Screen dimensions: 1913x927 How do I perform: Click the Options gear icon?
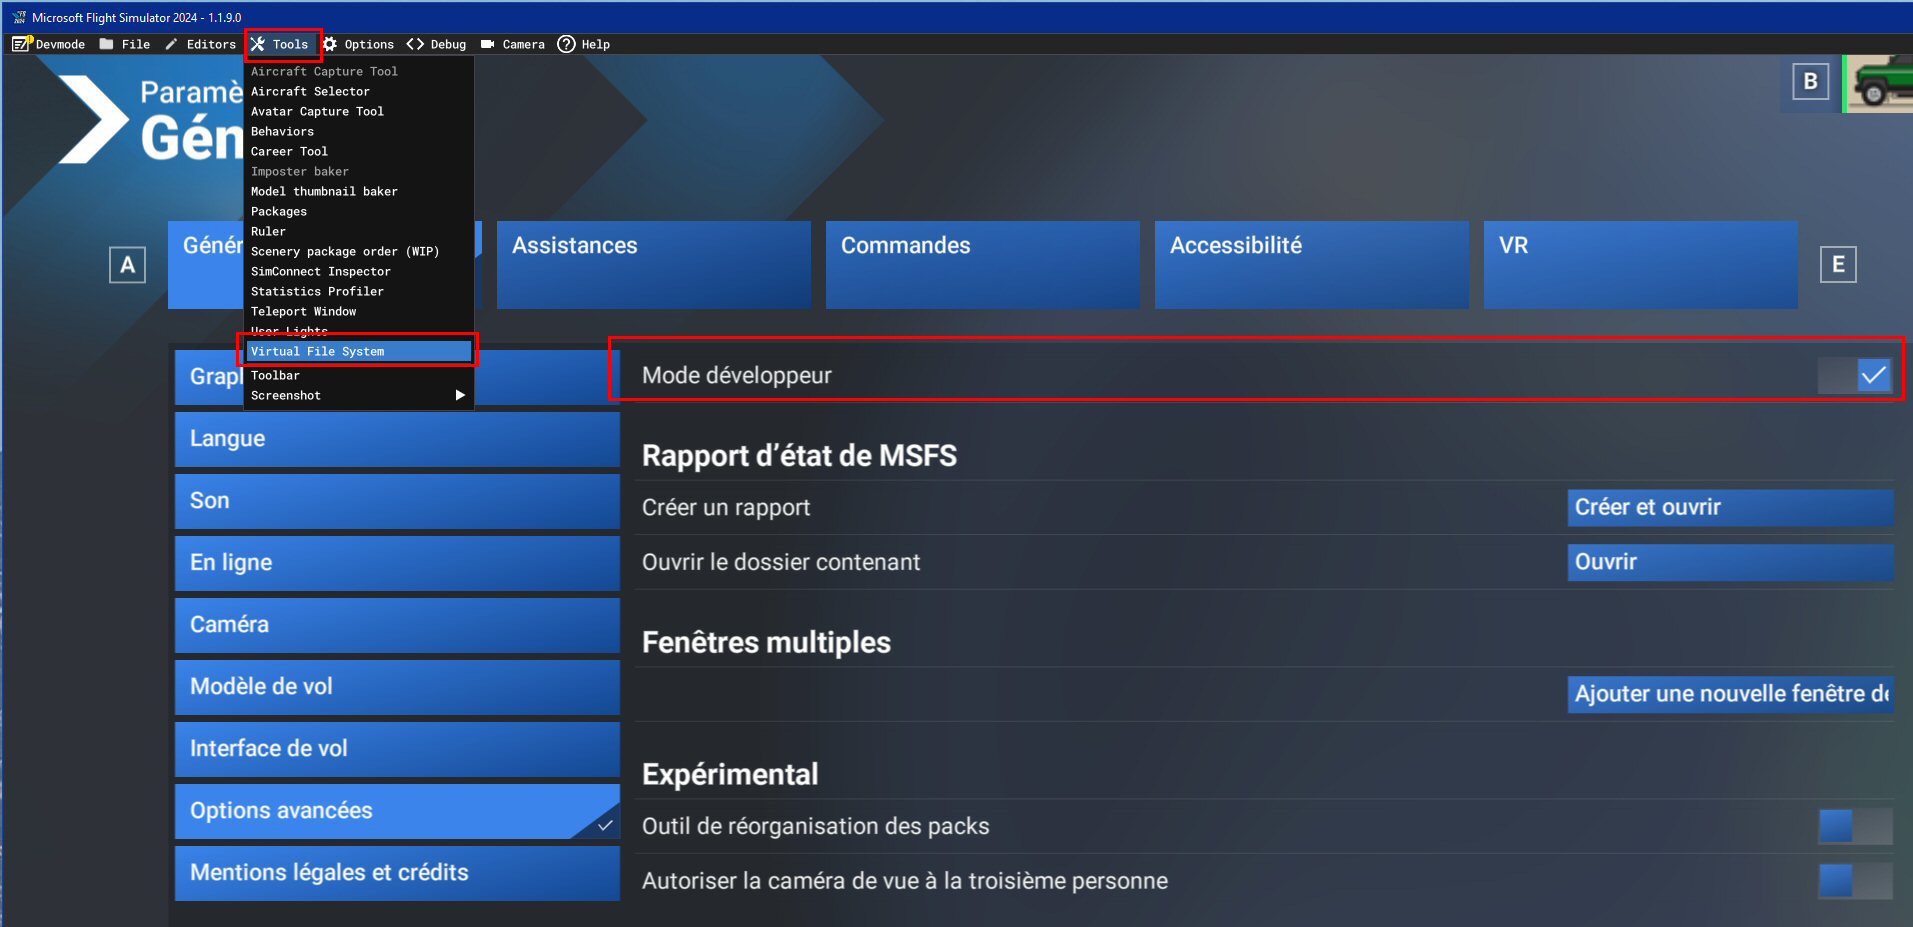(330, 44)
